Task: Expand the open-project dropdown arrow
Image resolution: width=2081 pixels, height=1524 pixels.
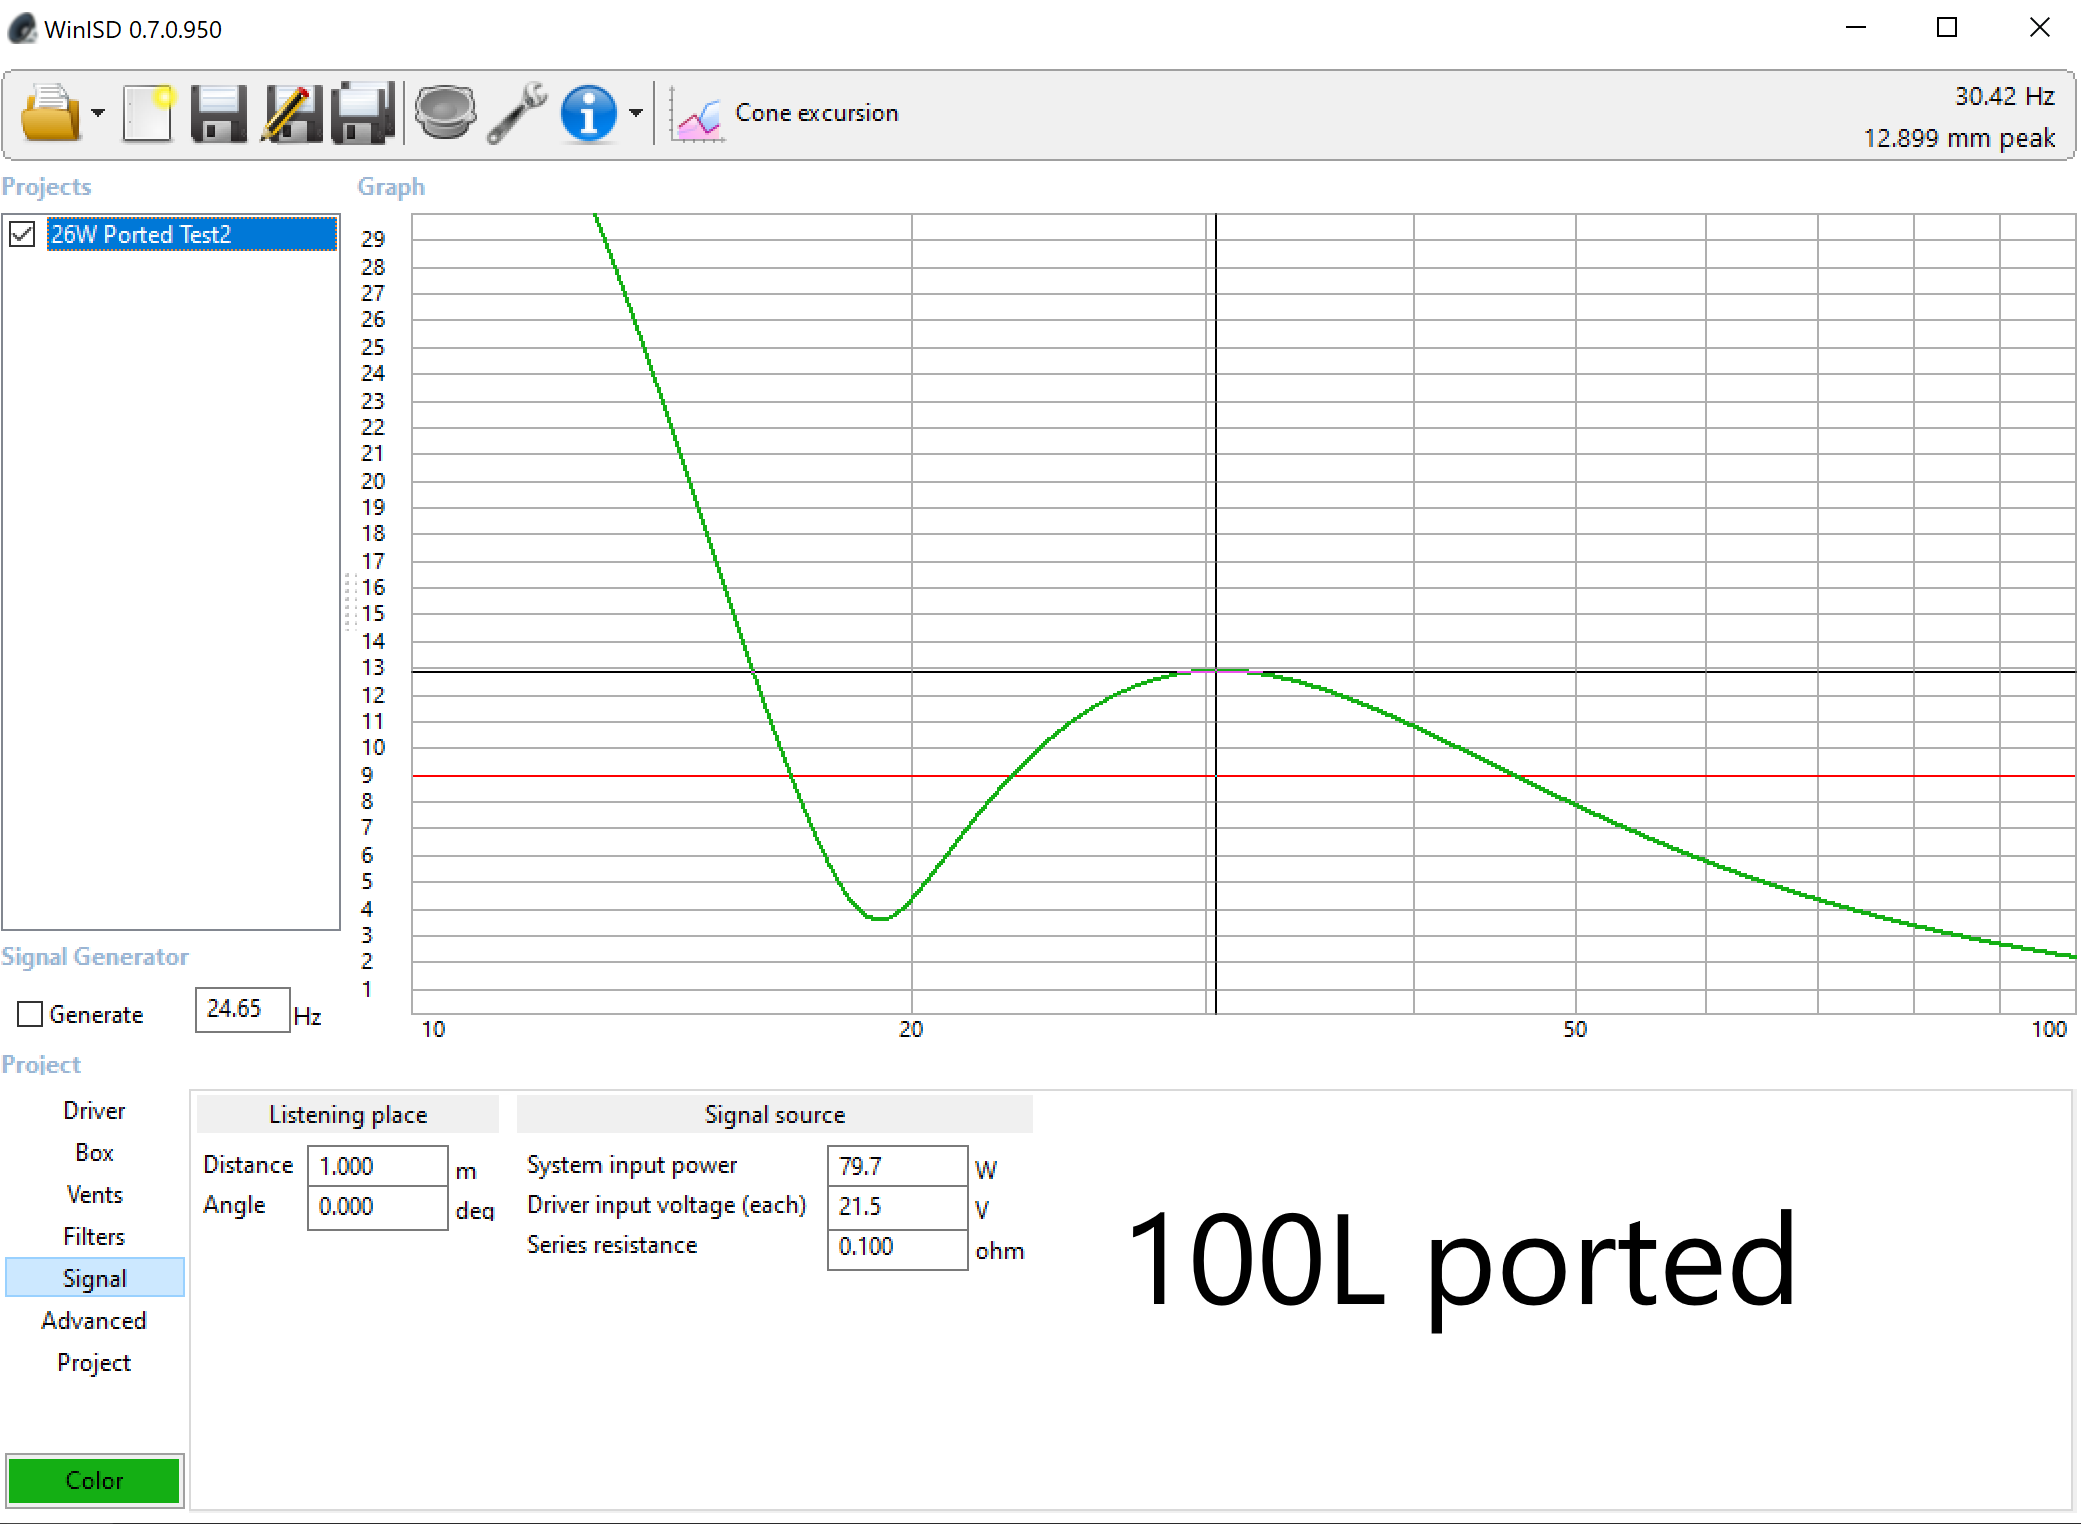Action: click(x=98, y=113)
